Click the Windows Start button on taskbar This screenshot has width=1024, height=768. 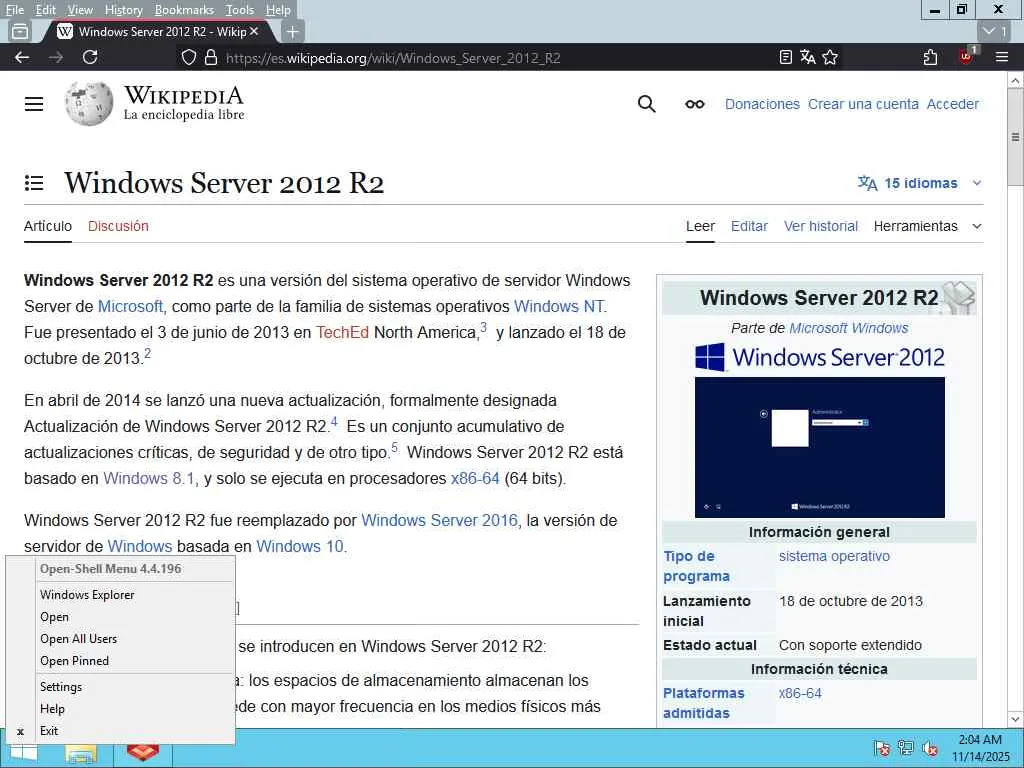coord(22,752)
